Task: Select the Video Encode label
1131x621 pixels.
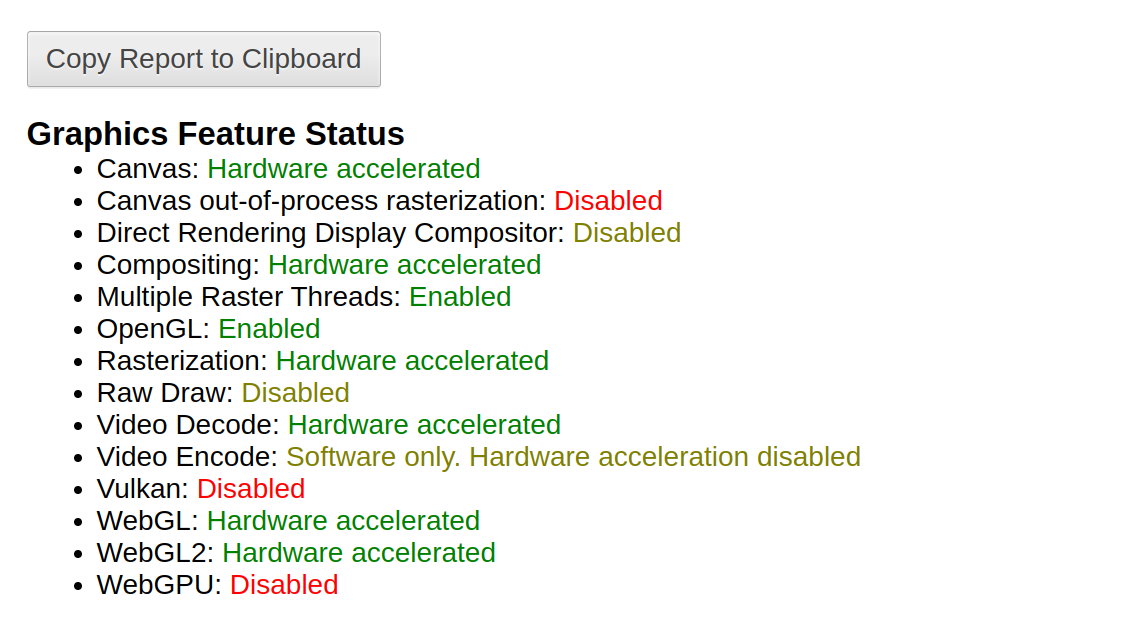Action: [187, 457]
